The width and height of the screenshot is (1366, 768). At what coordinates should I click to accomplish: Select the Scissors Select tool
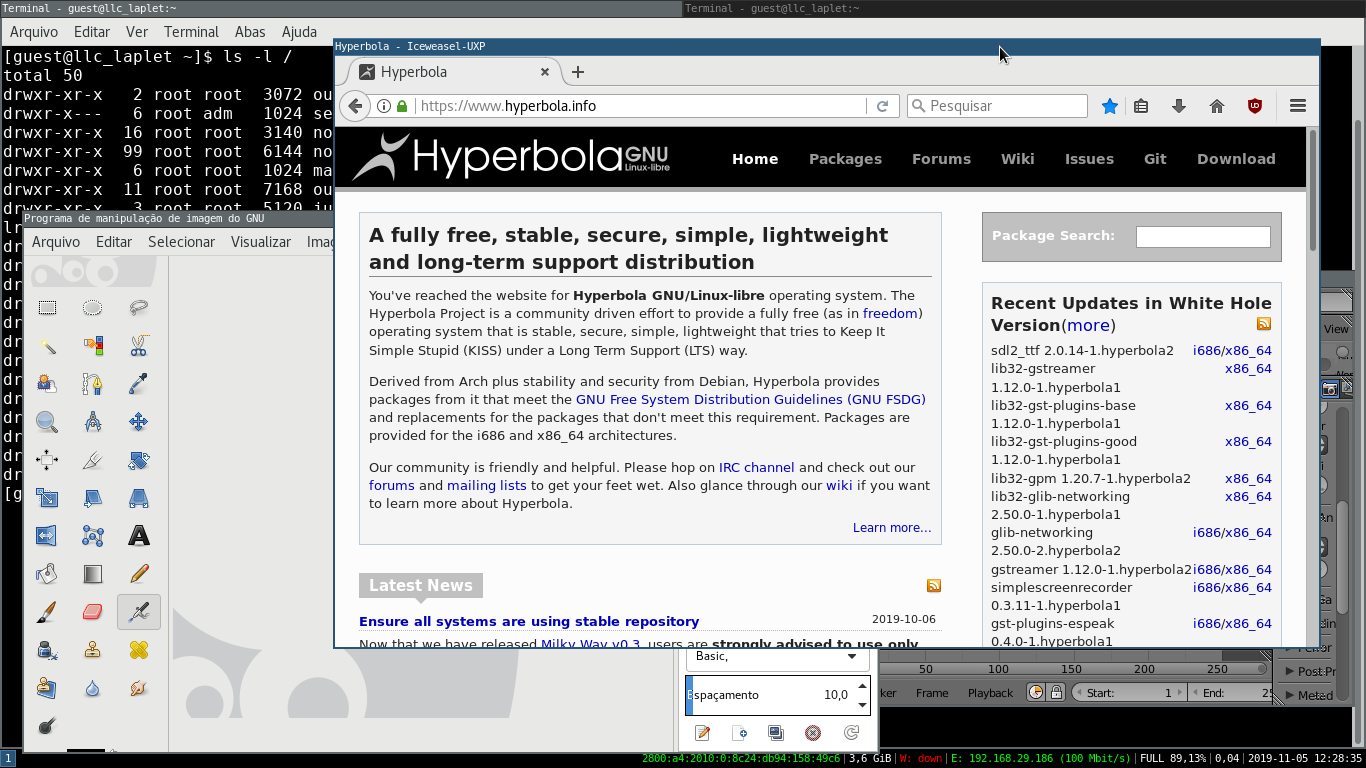click(139, 346)
